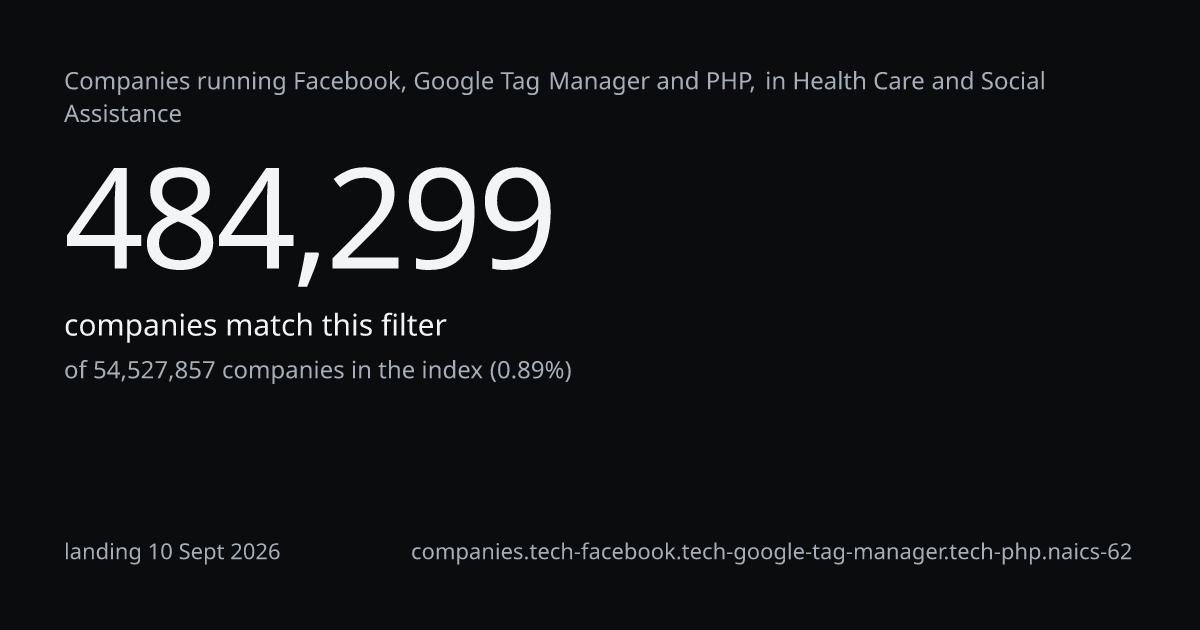Select the 10 Sept 2026 date
The width and height of the screenshot is (1200, 630).
[x=214, y=552]
